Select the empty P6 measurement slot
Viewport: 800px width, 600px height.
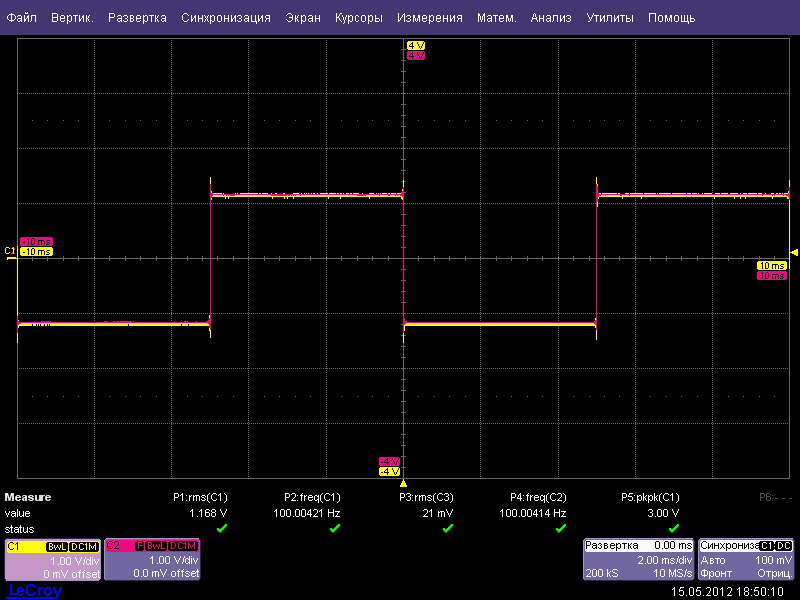point(773,497)
